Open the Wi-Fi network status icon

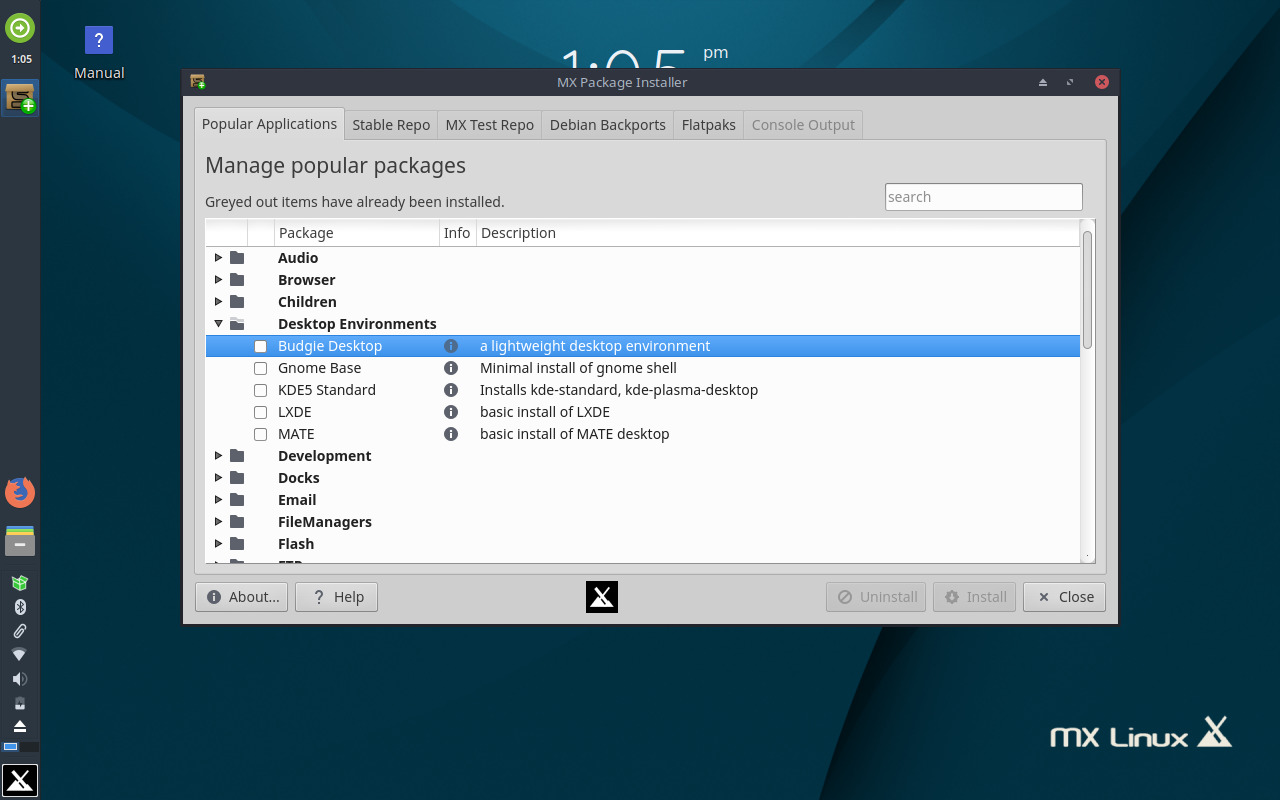tap(20, 654)
